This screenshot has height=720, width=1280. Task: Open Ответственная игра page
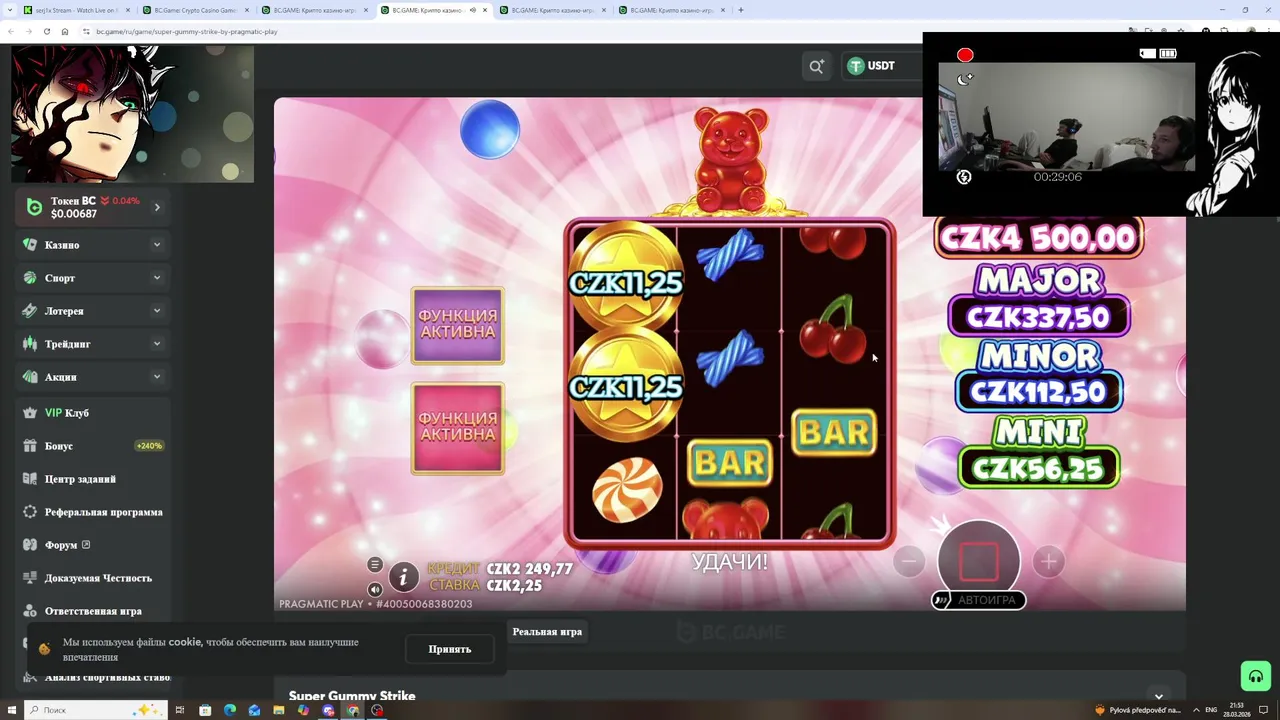(92, 611)
